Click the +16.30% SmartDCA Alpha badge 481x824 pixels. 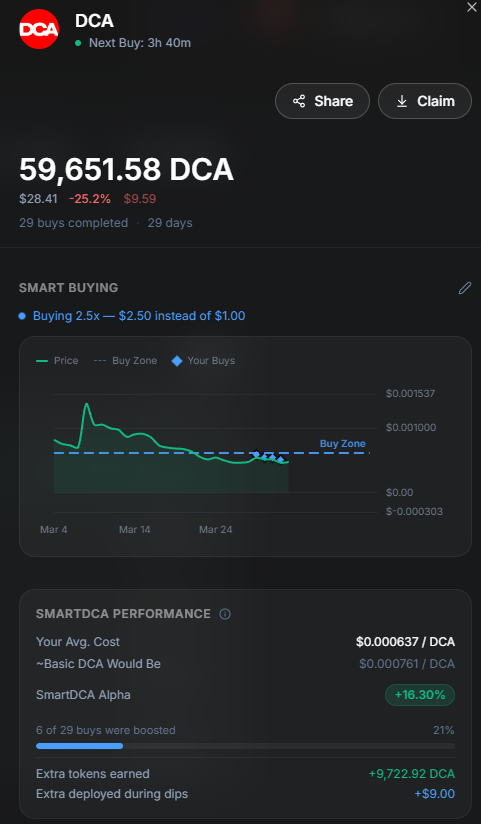[420, 695]
